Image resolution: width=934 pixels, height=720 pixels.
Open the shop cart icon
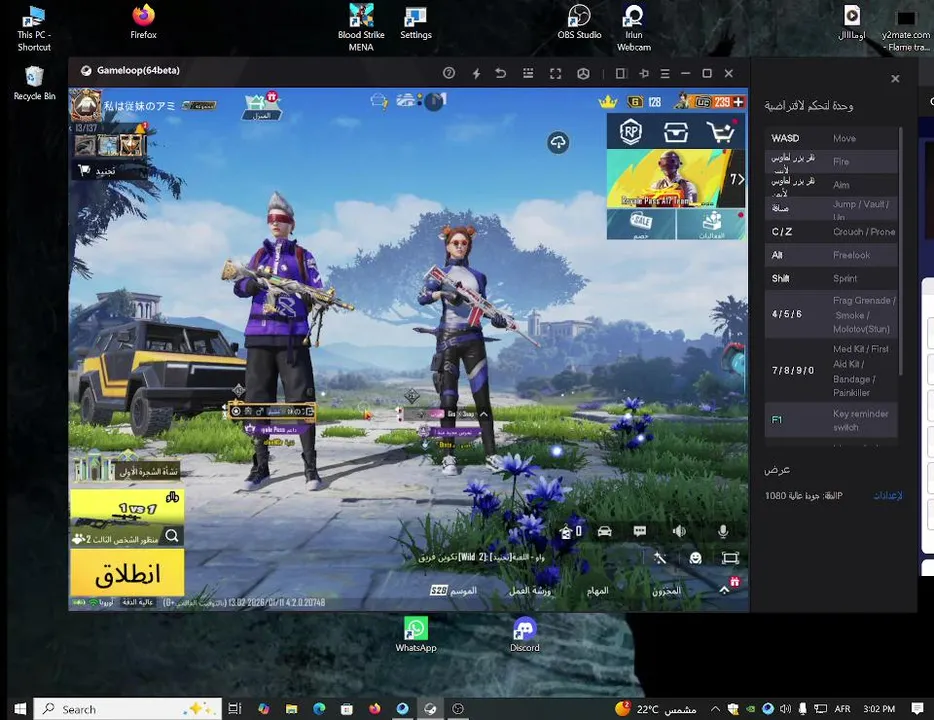pos(721,132)
